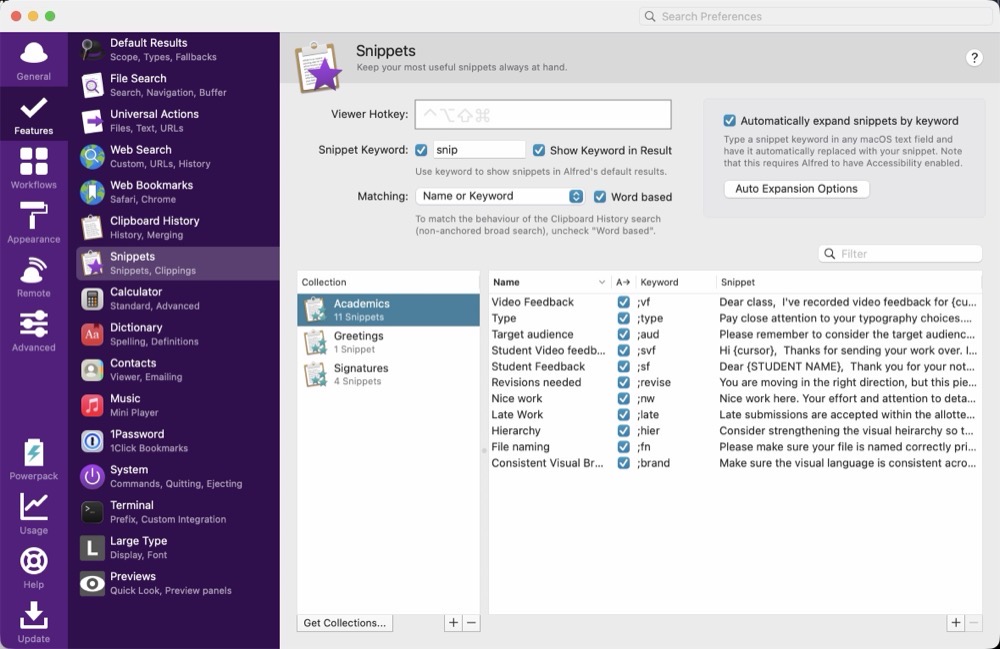Viewport: 1000px width, 649px height.
Task: Select the Student Feedback snippet row
Action: point(735,367)
